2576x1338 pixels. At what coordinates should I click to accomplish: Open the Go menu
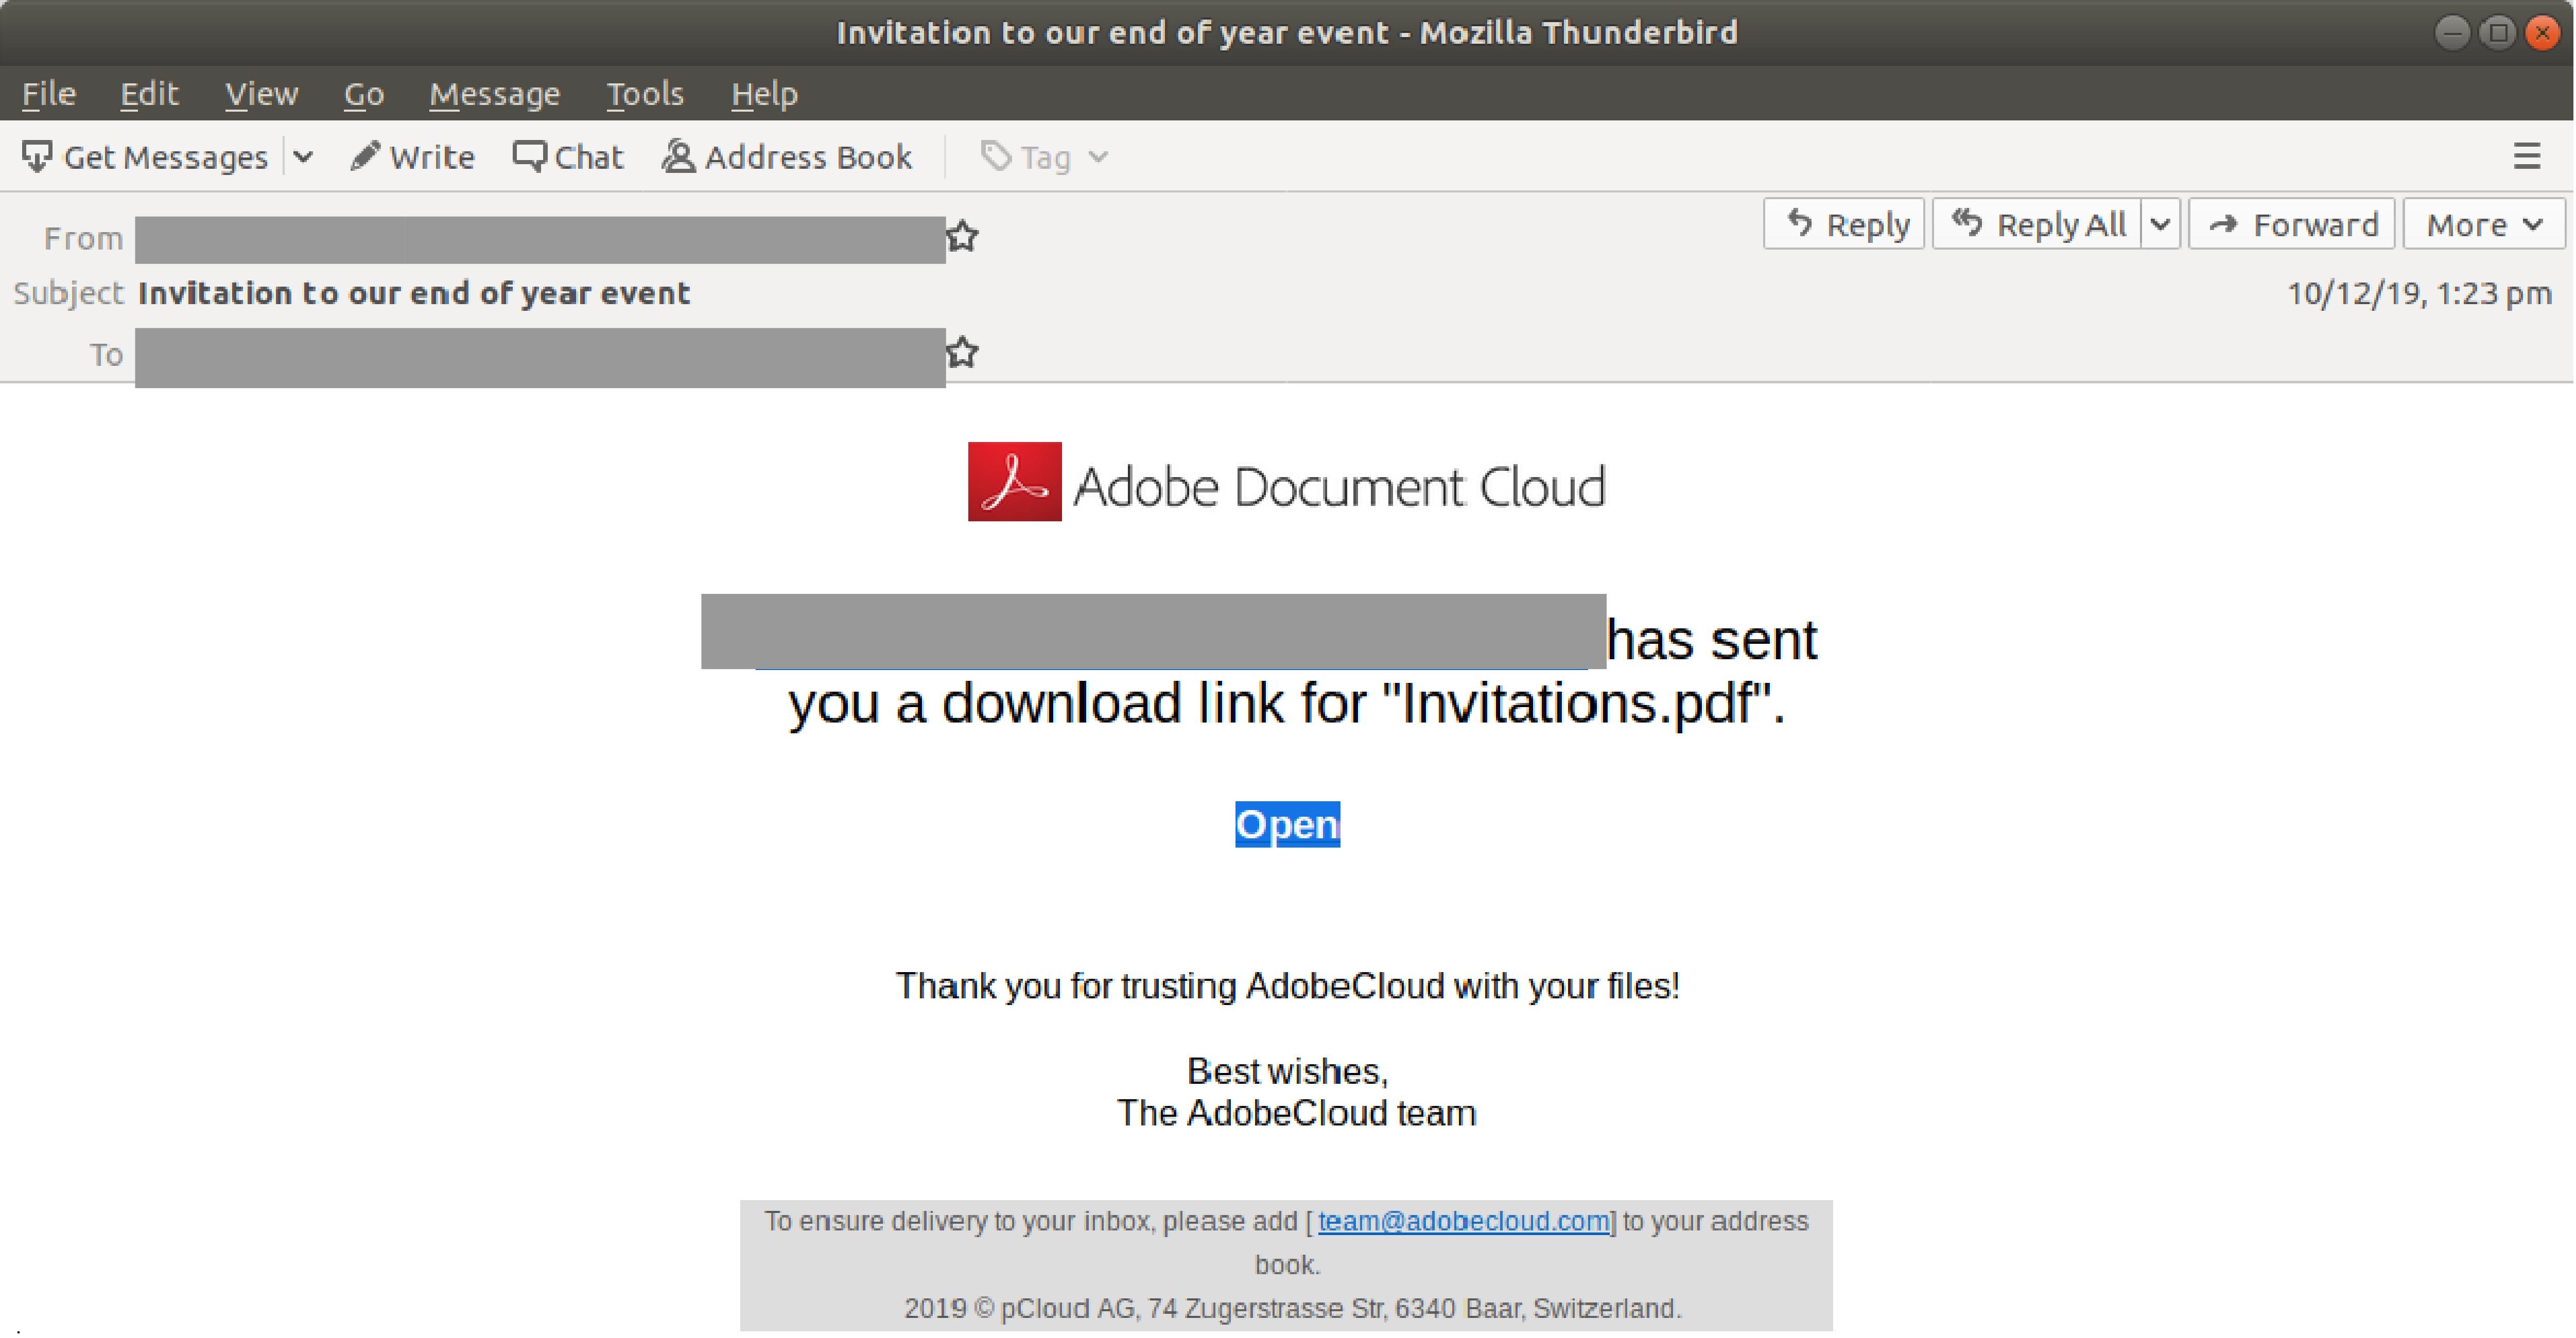tap(364, 94)
